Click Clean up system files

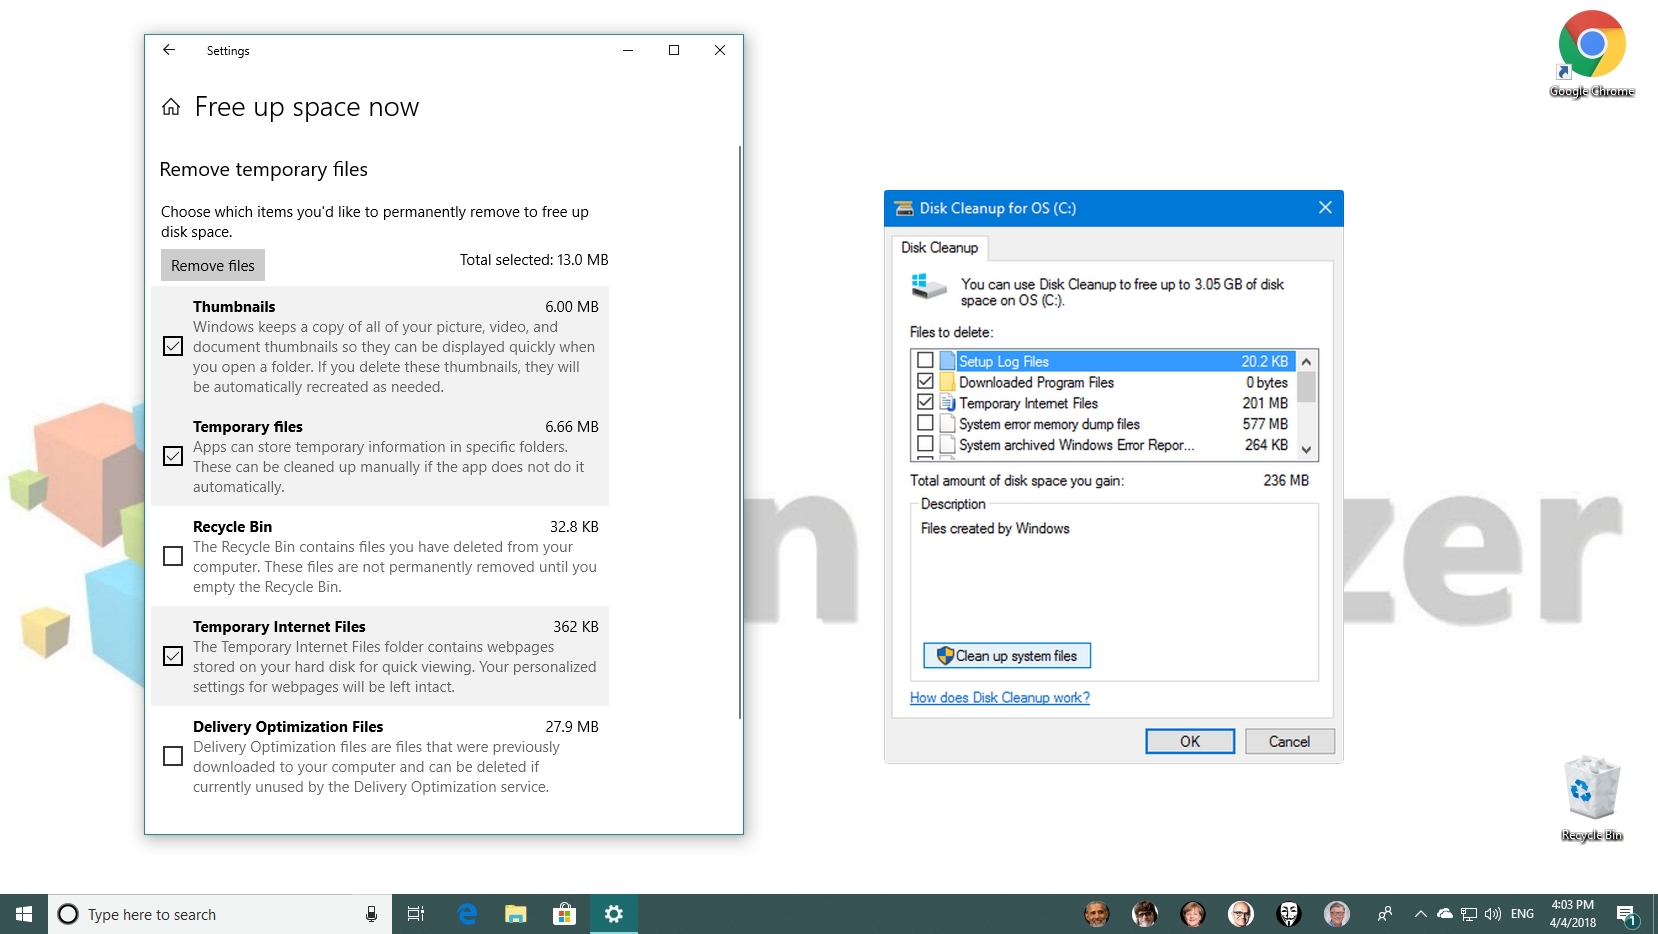click(x=1006, y=656)
